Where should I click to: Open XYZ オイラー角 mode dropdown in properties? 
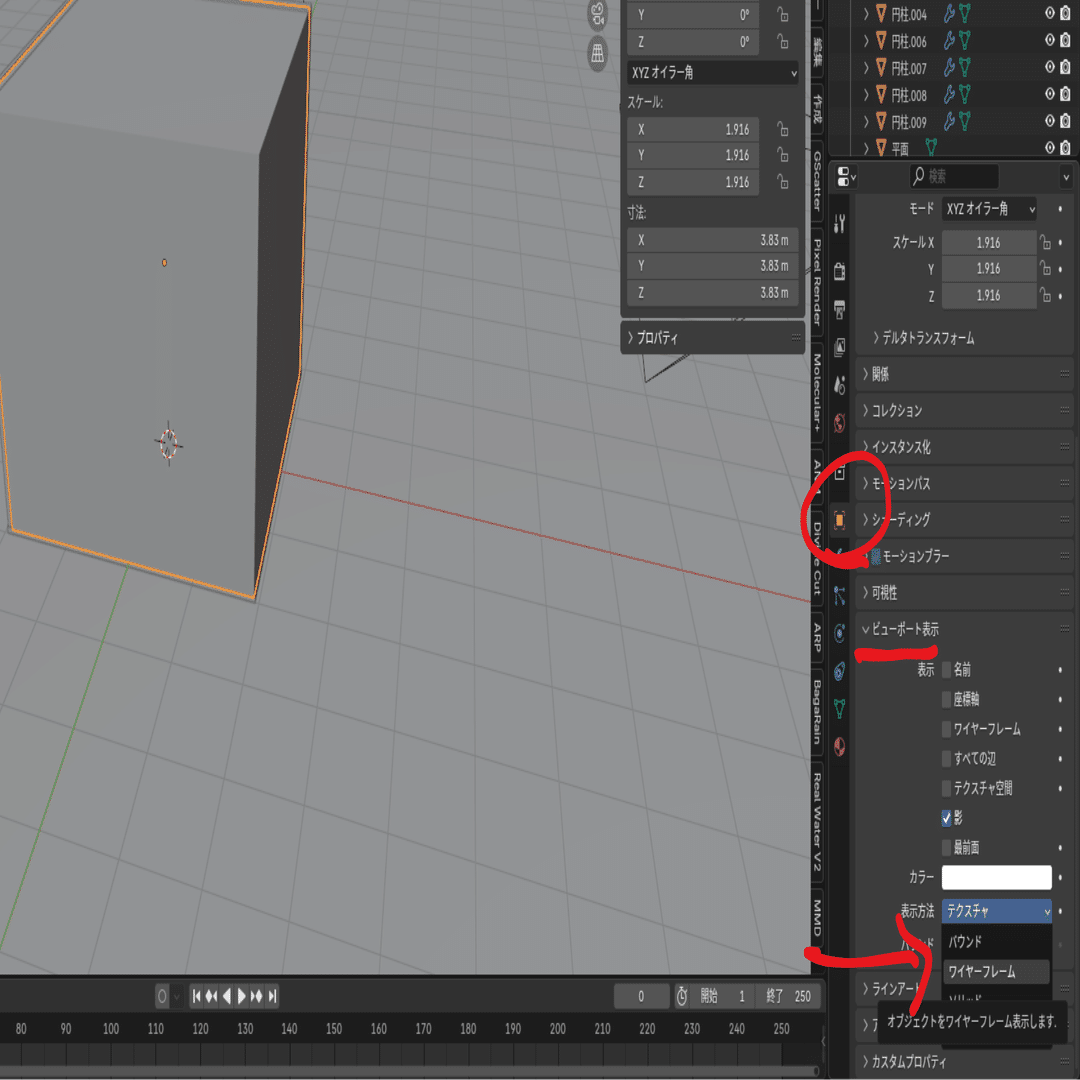[989, 209]
